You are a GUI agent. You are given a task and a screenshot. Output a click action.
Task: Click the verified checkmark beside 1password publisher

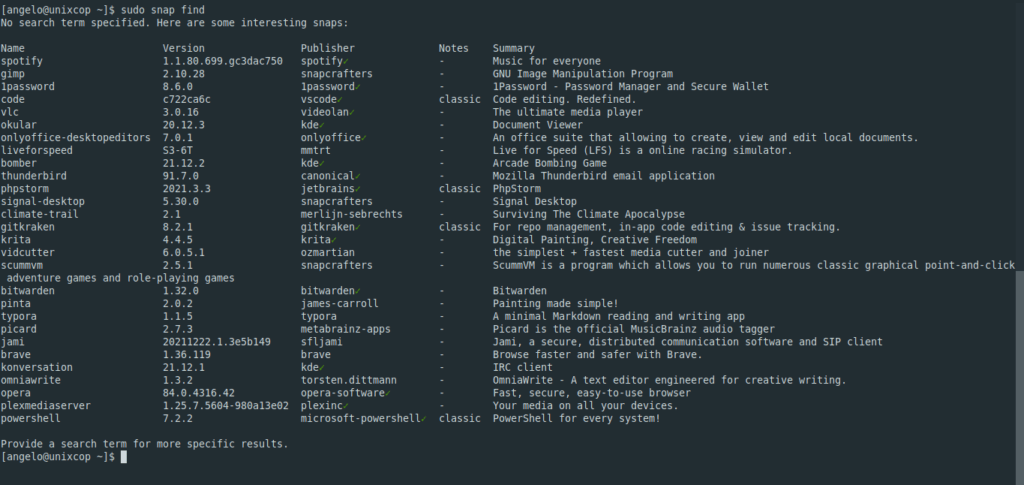(357, 87)
